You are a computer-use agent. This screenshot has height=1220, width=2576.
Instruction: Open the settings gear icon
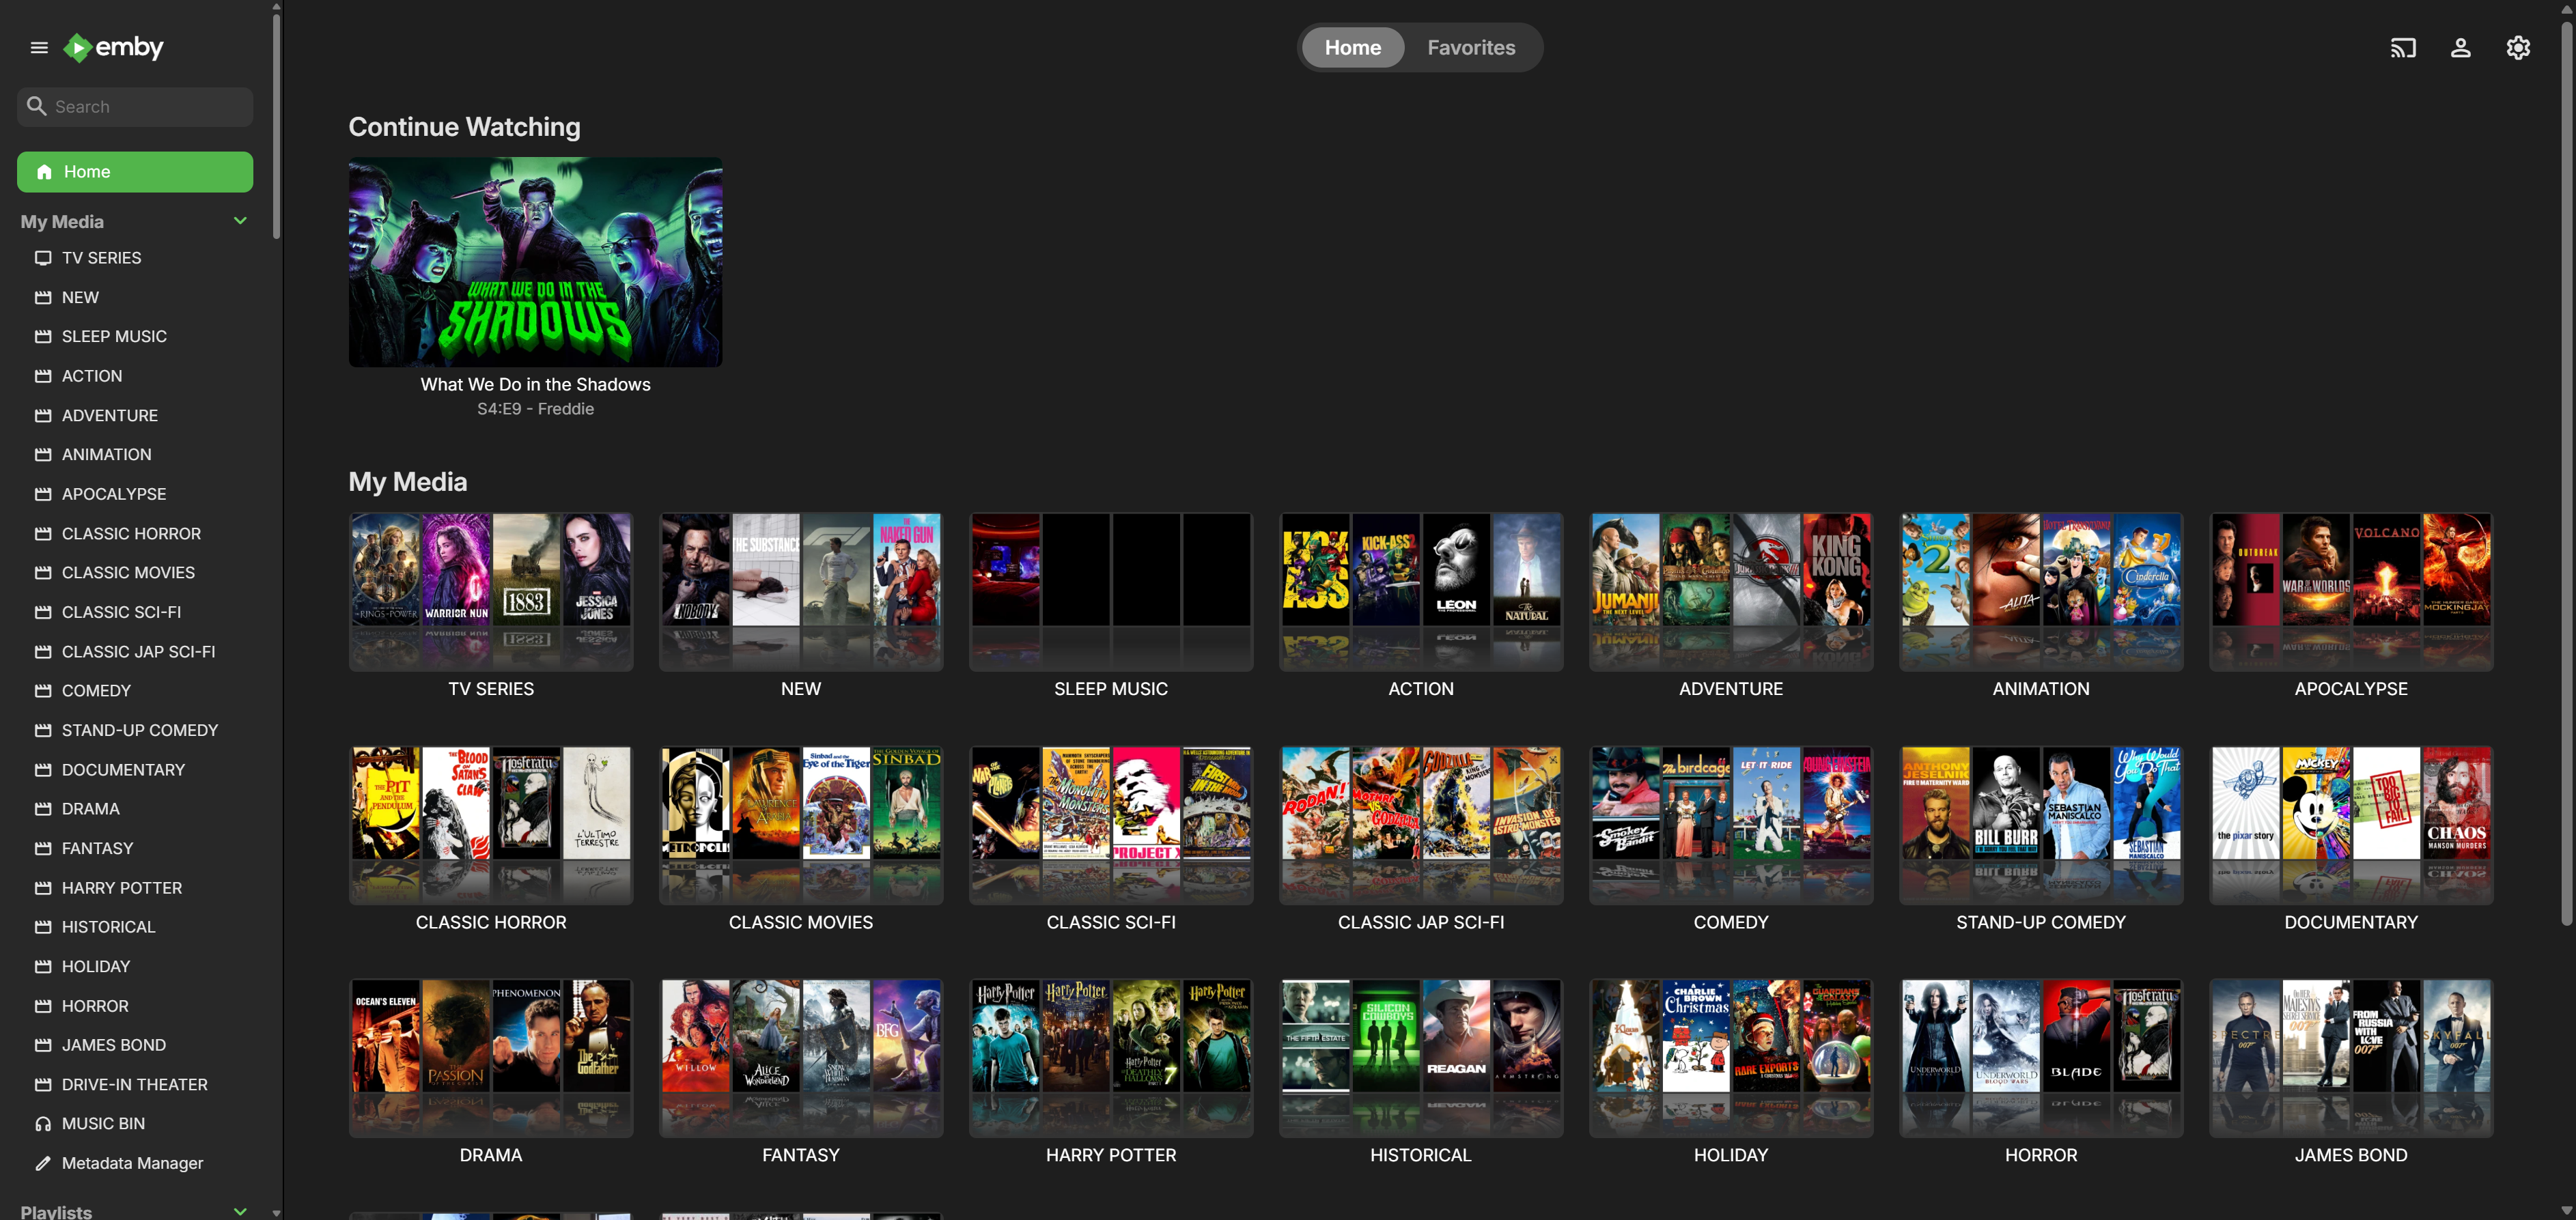tap(2518, 48)
